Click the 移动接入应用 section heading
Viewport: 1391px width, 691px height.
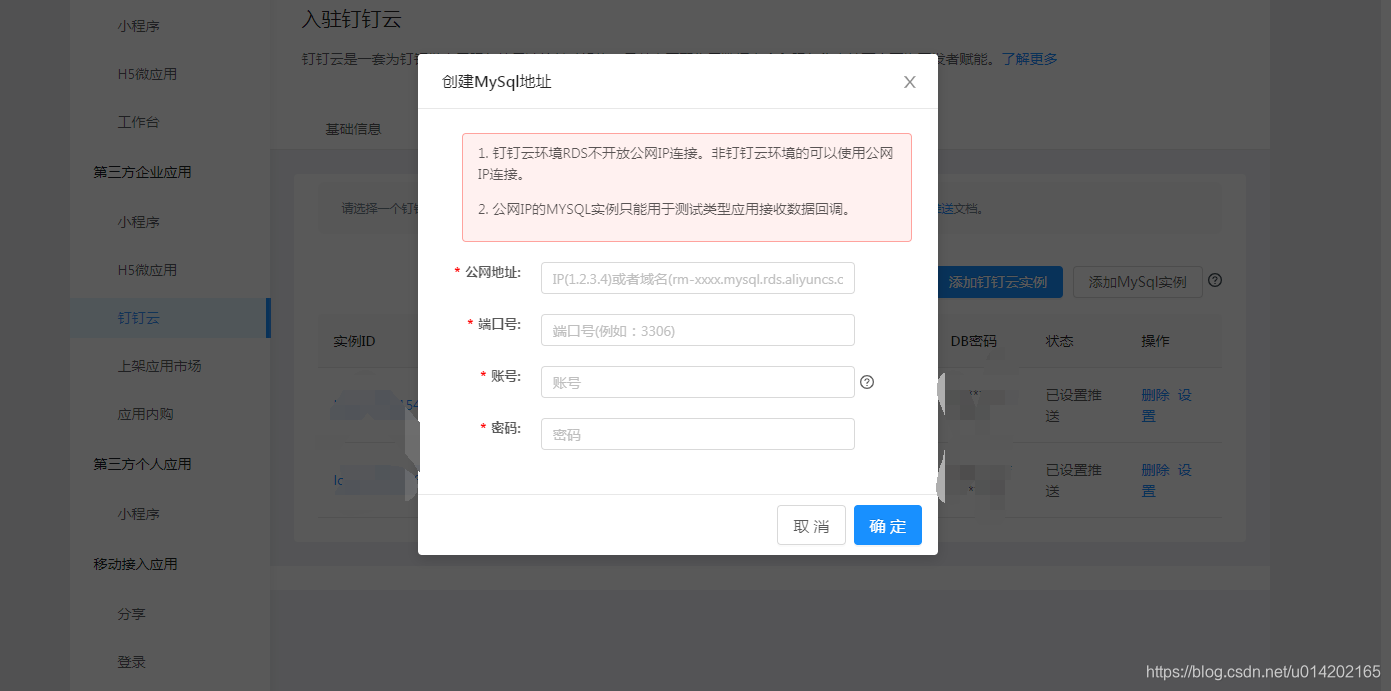tap(135, 564)
